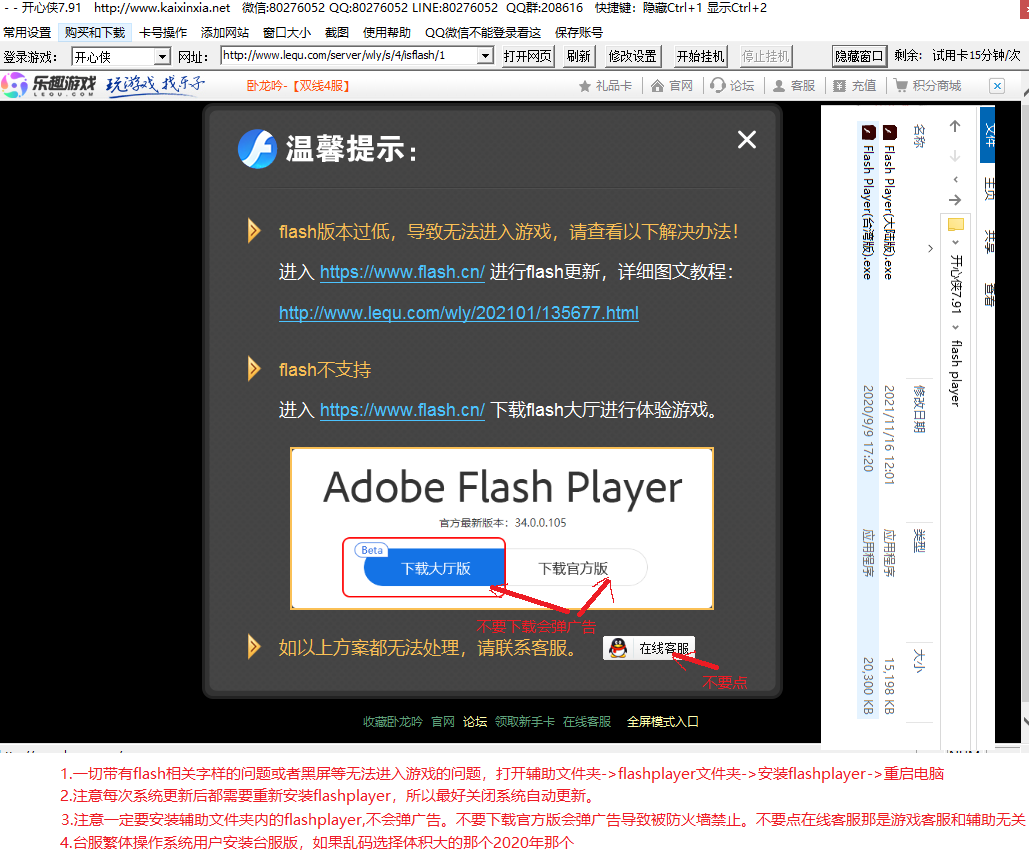
Task: Click the up arrow in explorer navigation
Action: (955, 126)
